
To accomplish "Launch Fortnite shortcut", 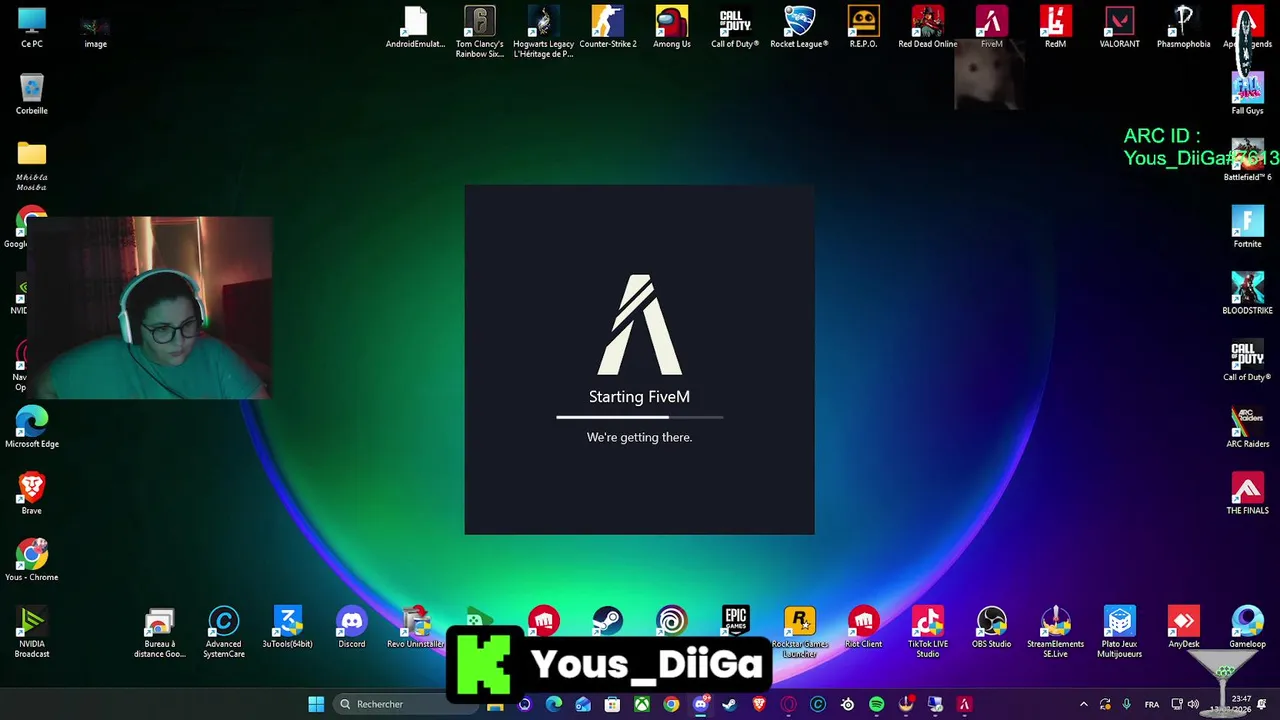I will point(1248,228).
